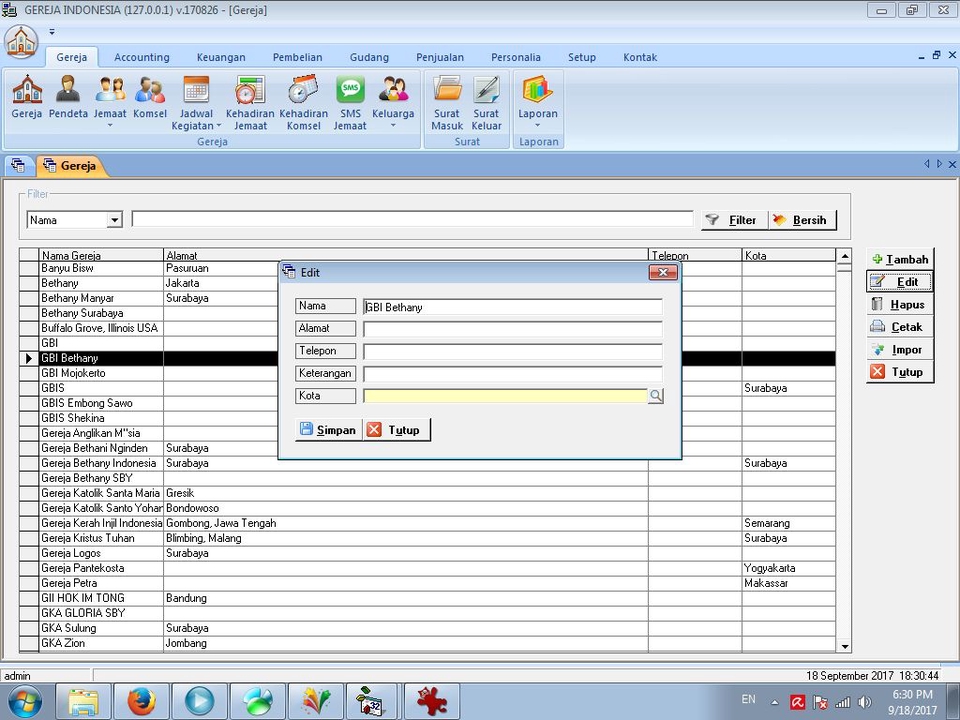Image resolution: width=960 pixels, height=720 pixels.
Task: Expand the Jemaat dropdown arrow
Action: [110, 126]
